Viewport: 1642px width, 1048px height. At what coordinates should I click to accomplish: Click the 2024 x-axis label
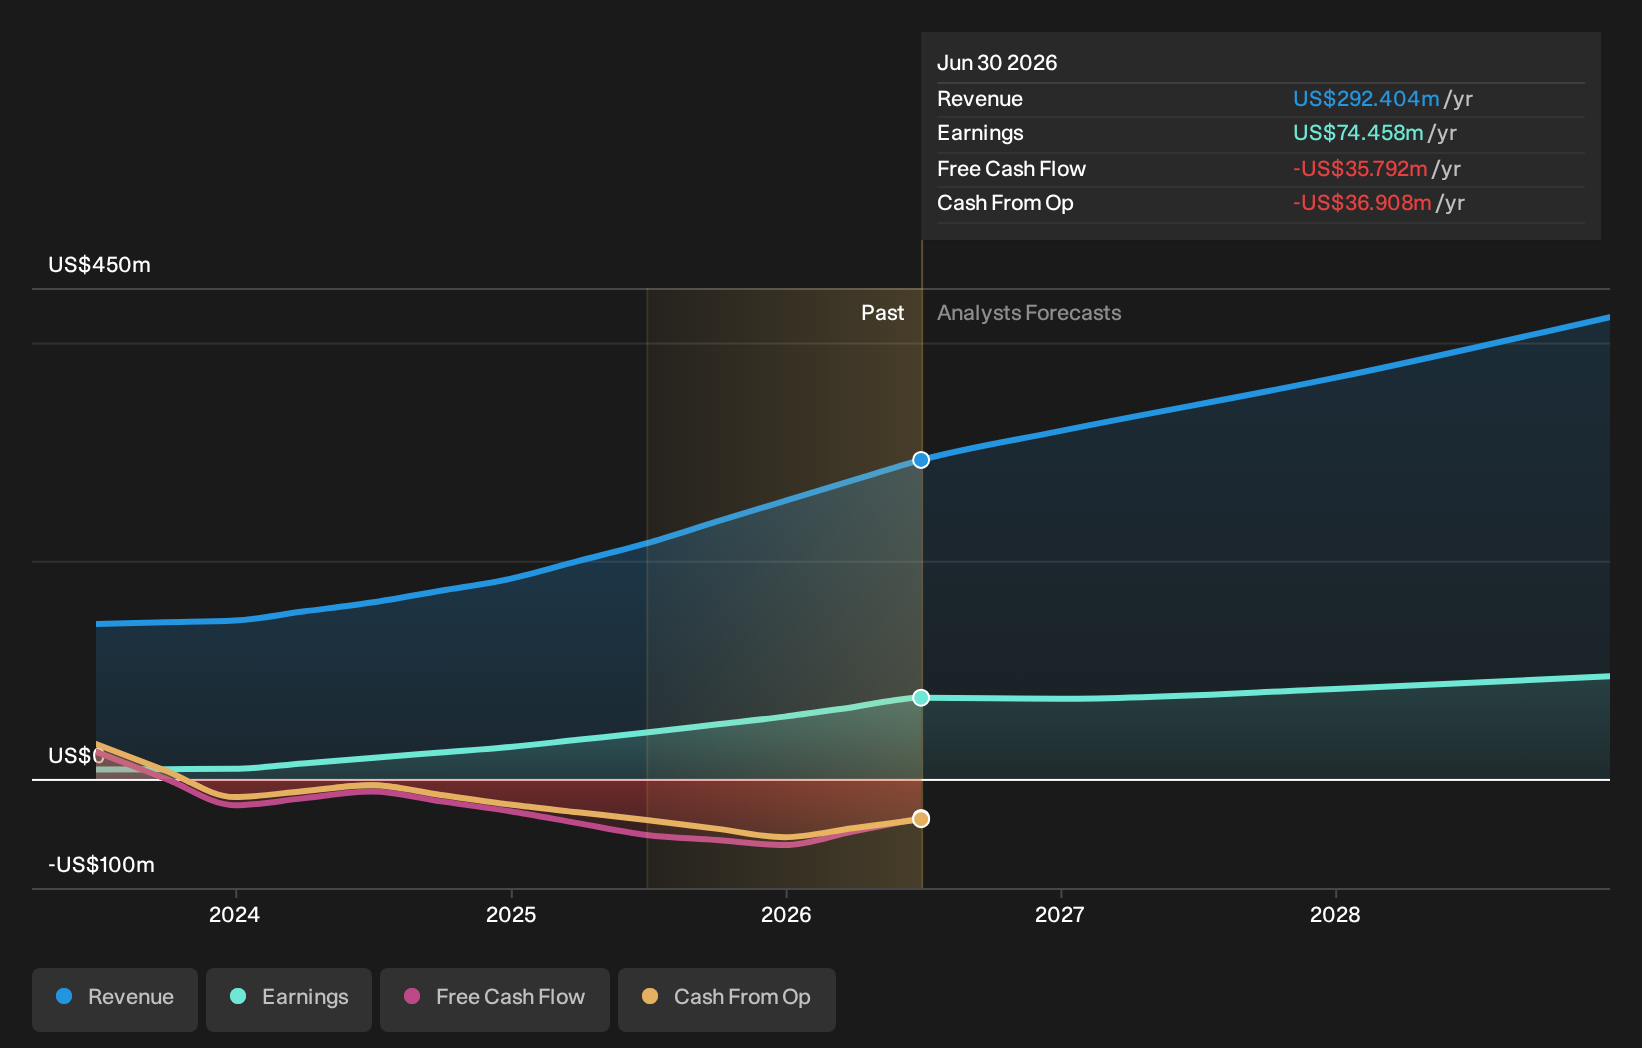tap(234, 915)
